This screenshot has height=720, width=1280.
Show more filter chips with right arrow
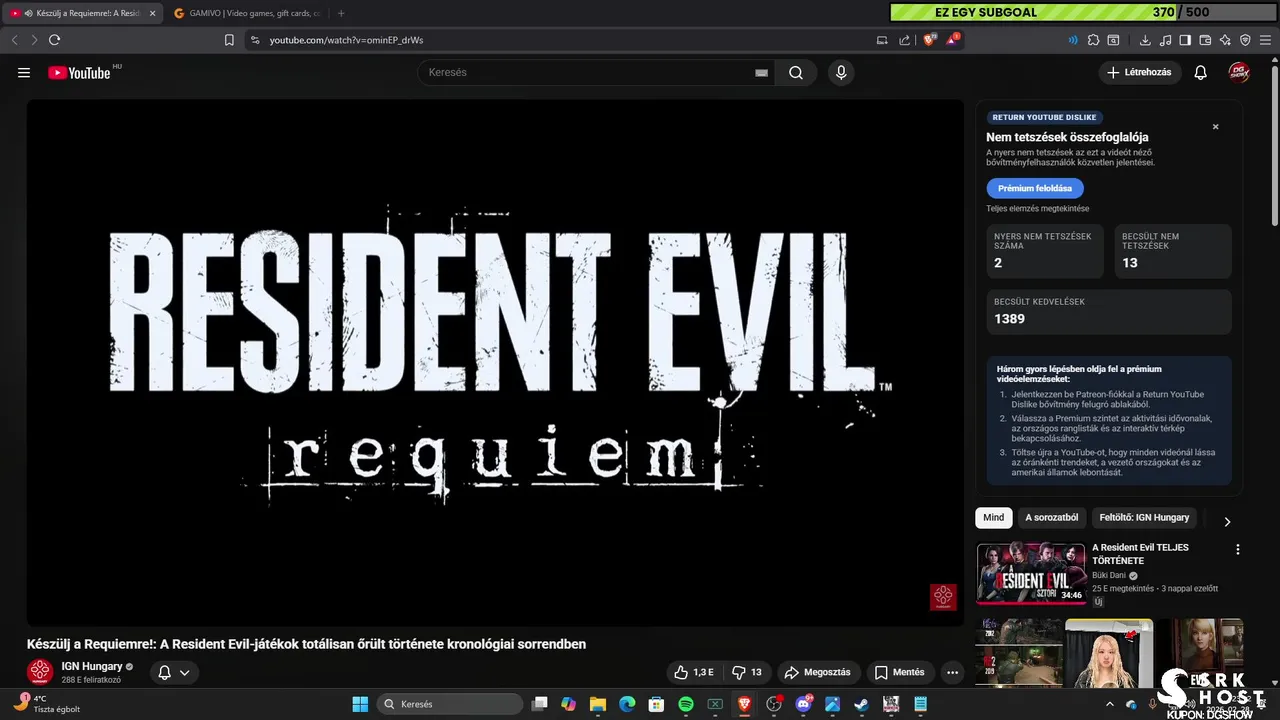[x=1227, y=521]
